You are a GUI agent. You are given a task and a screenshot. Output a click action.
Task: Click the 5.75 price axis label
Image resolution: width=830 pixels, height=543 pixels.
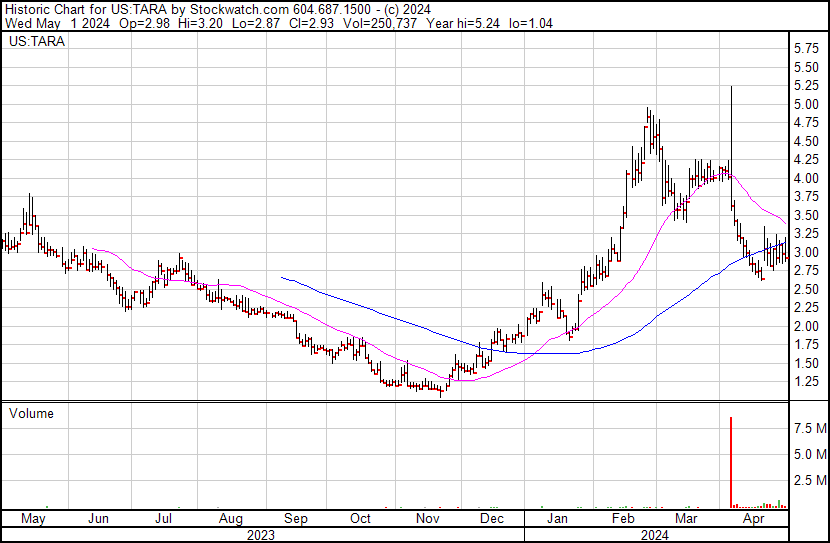pyautogui.click(x=807, y=49)
